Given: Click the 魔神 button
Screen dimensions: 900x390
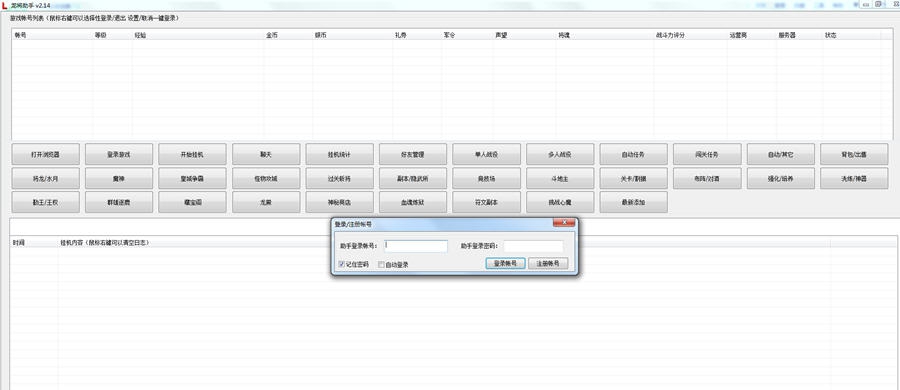Looking at the screenshot, I should tap(119, 179).
